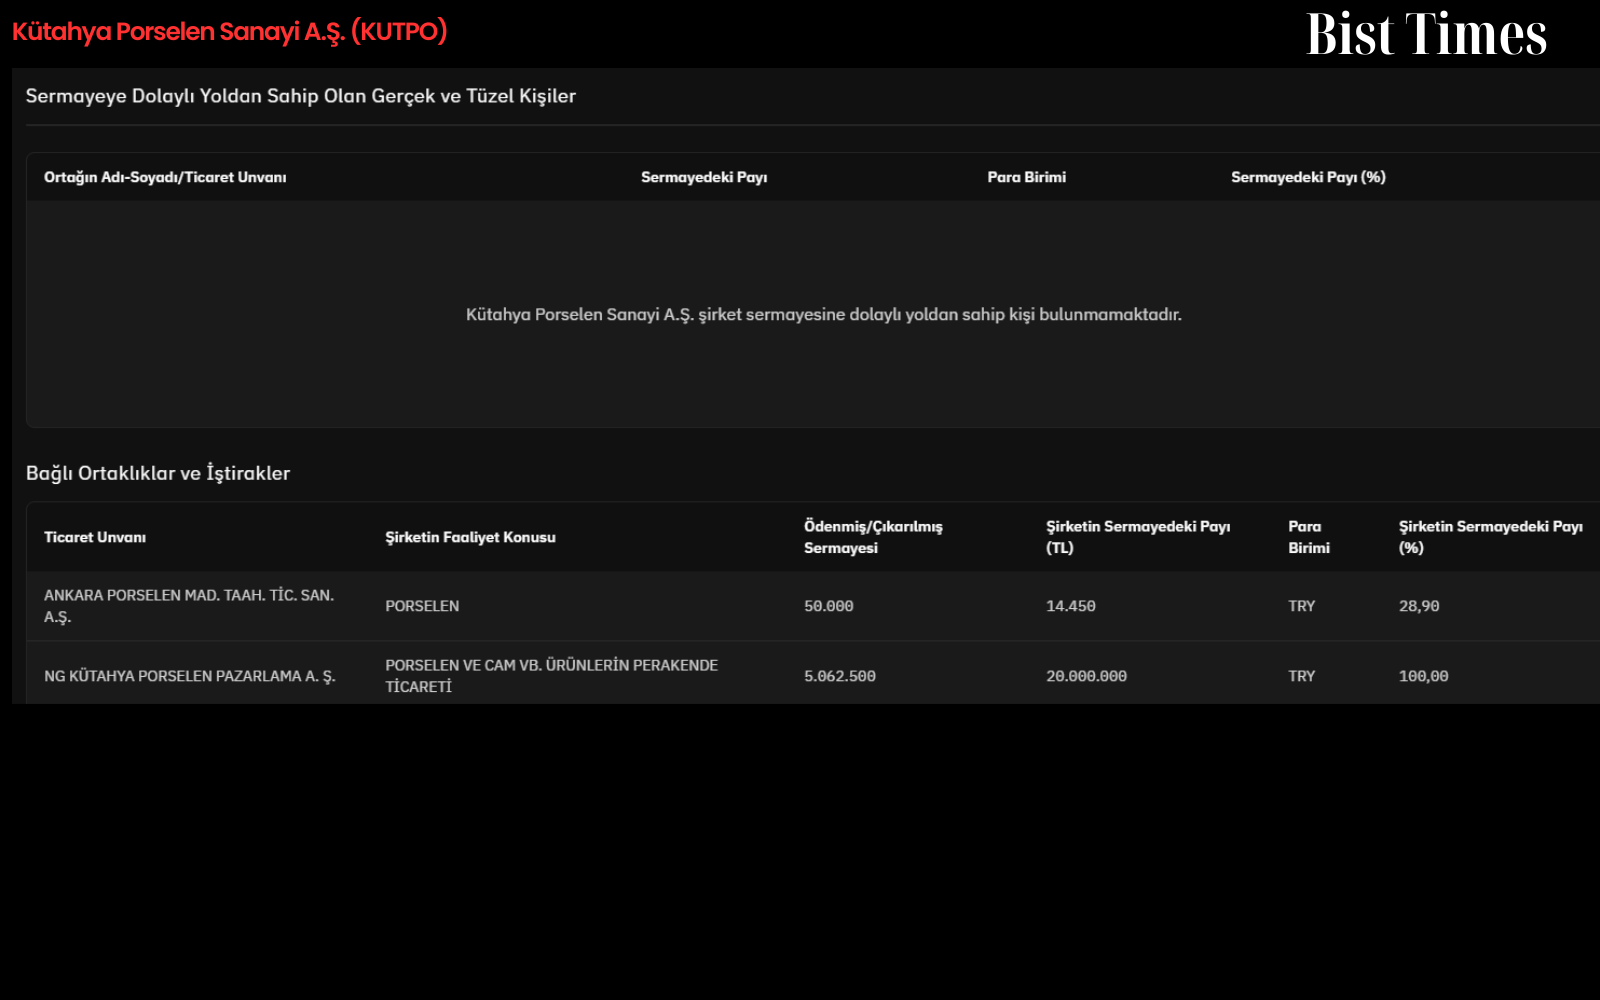Click the share value '14.450'
The height and width of the screenshot is (1000, 1600).
tap(1071, 606)
